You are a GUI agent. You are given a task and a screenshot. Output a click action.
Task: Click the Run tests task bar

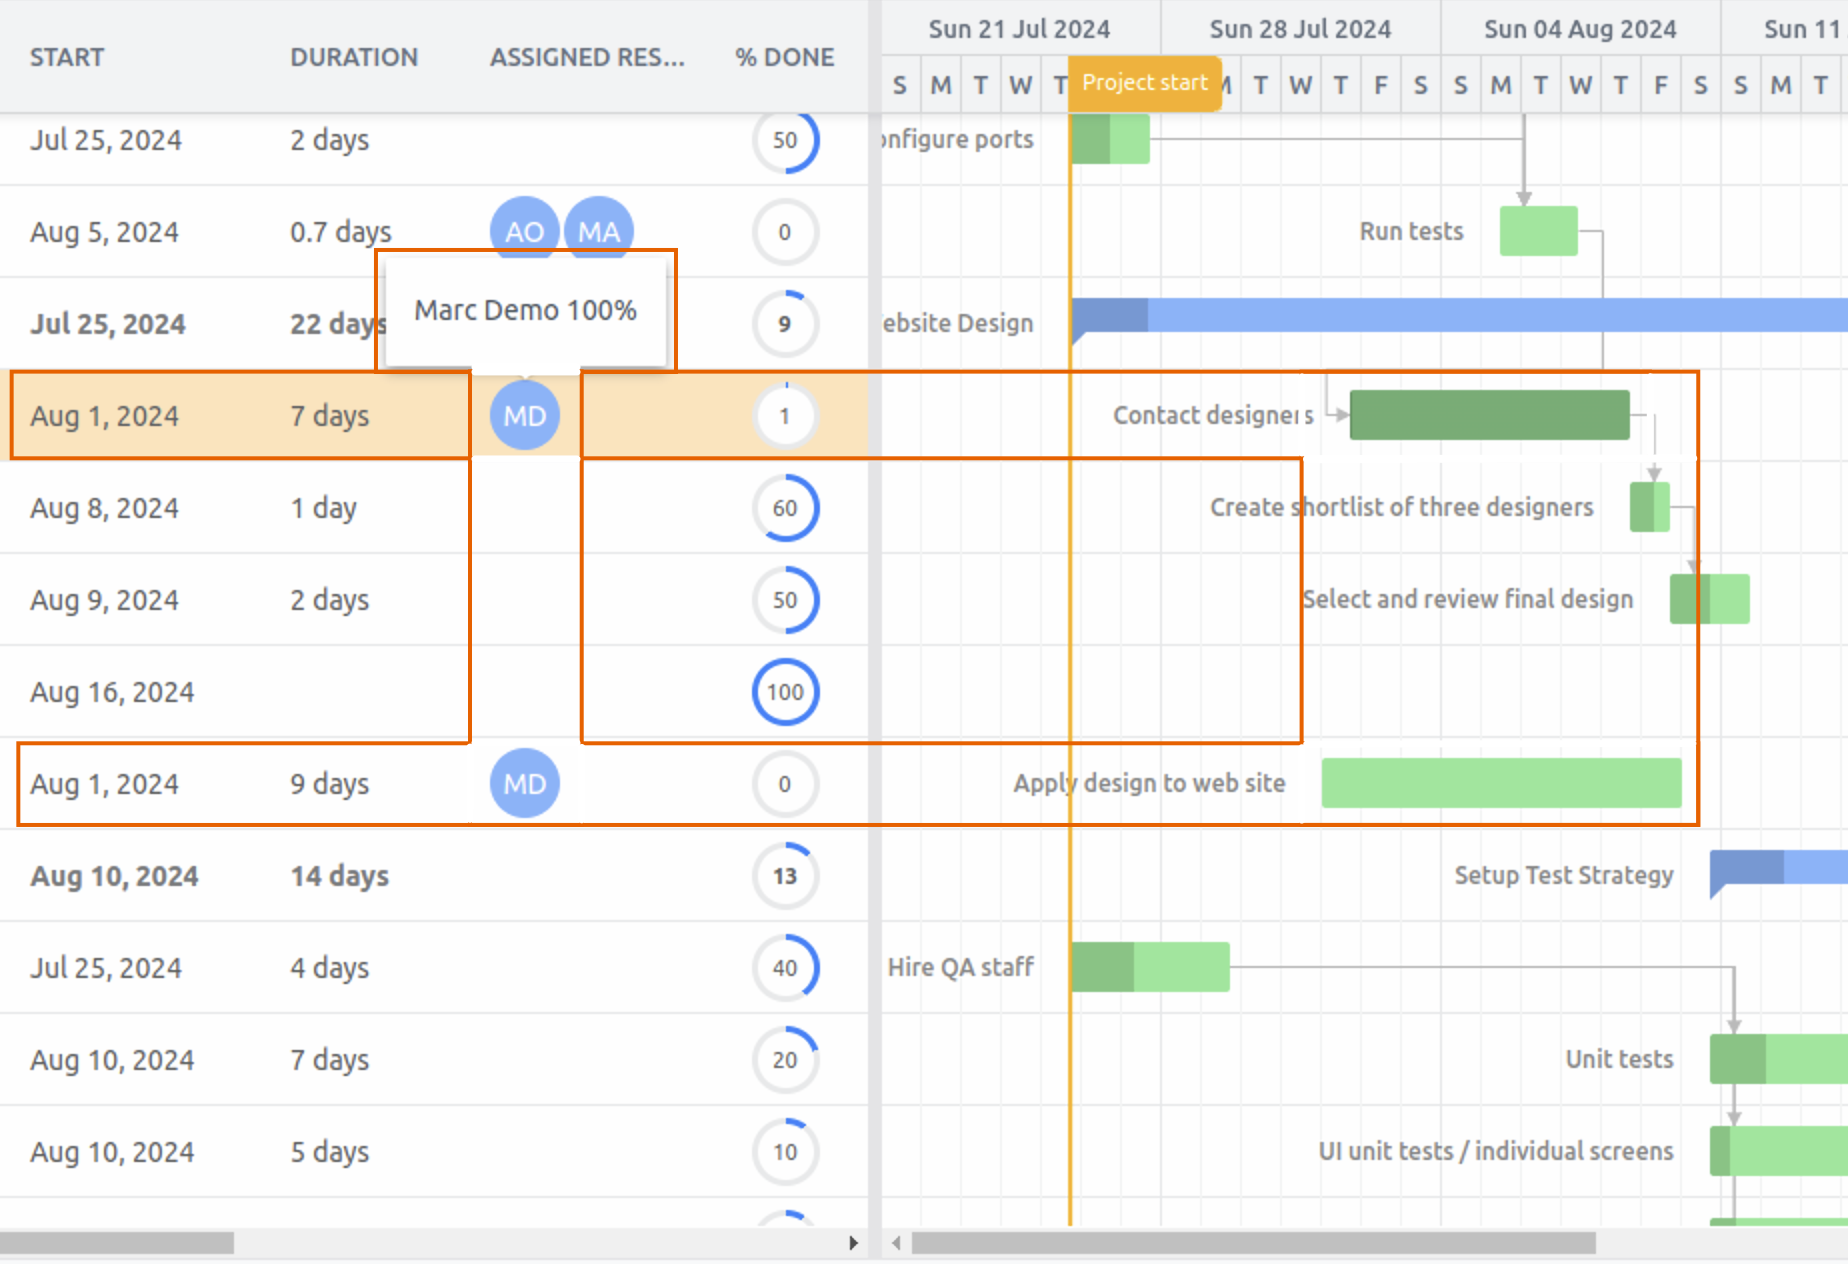tap(1538, 230)
